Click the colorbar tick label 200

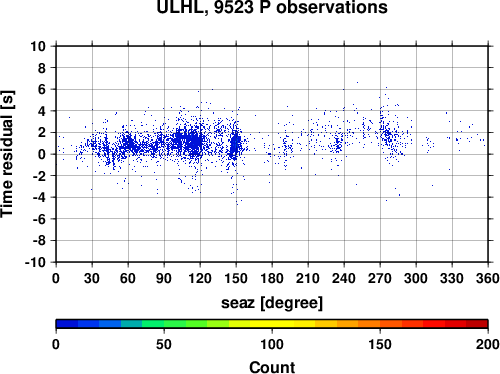tap(488, 344)
